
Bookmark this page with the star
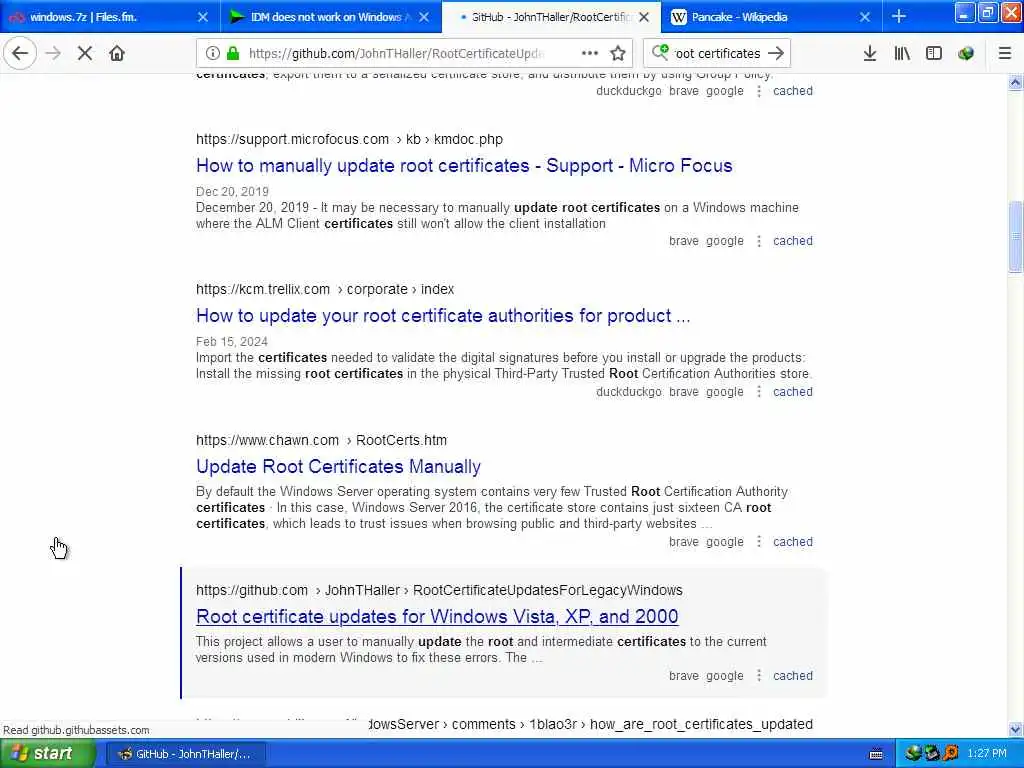coord(618,54)
